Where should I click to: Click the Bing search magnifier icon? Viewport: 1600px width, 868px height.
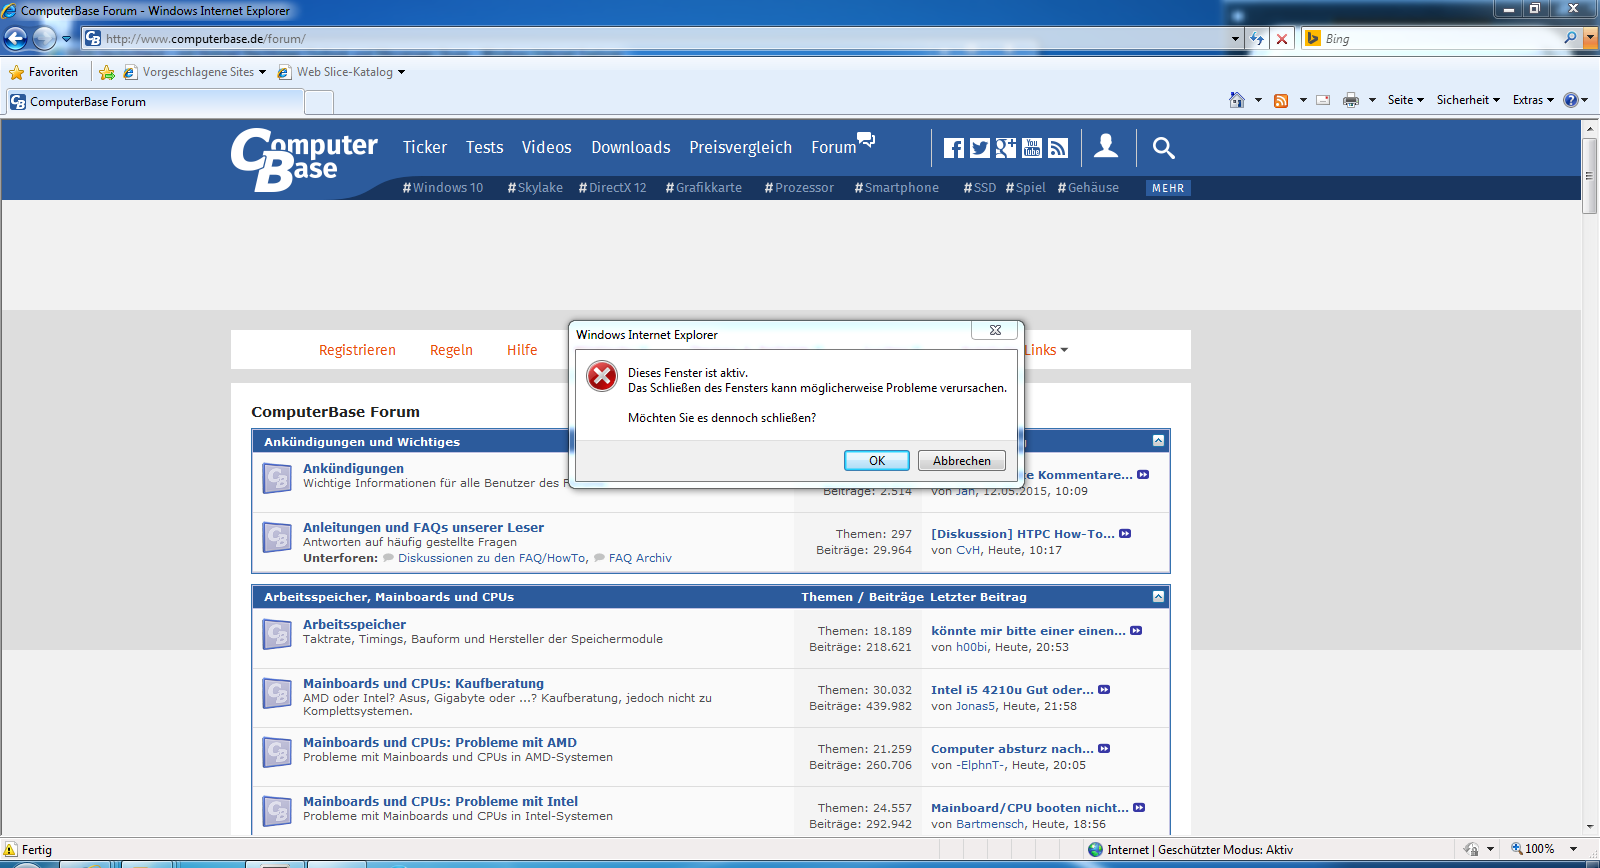[1571, 38]
